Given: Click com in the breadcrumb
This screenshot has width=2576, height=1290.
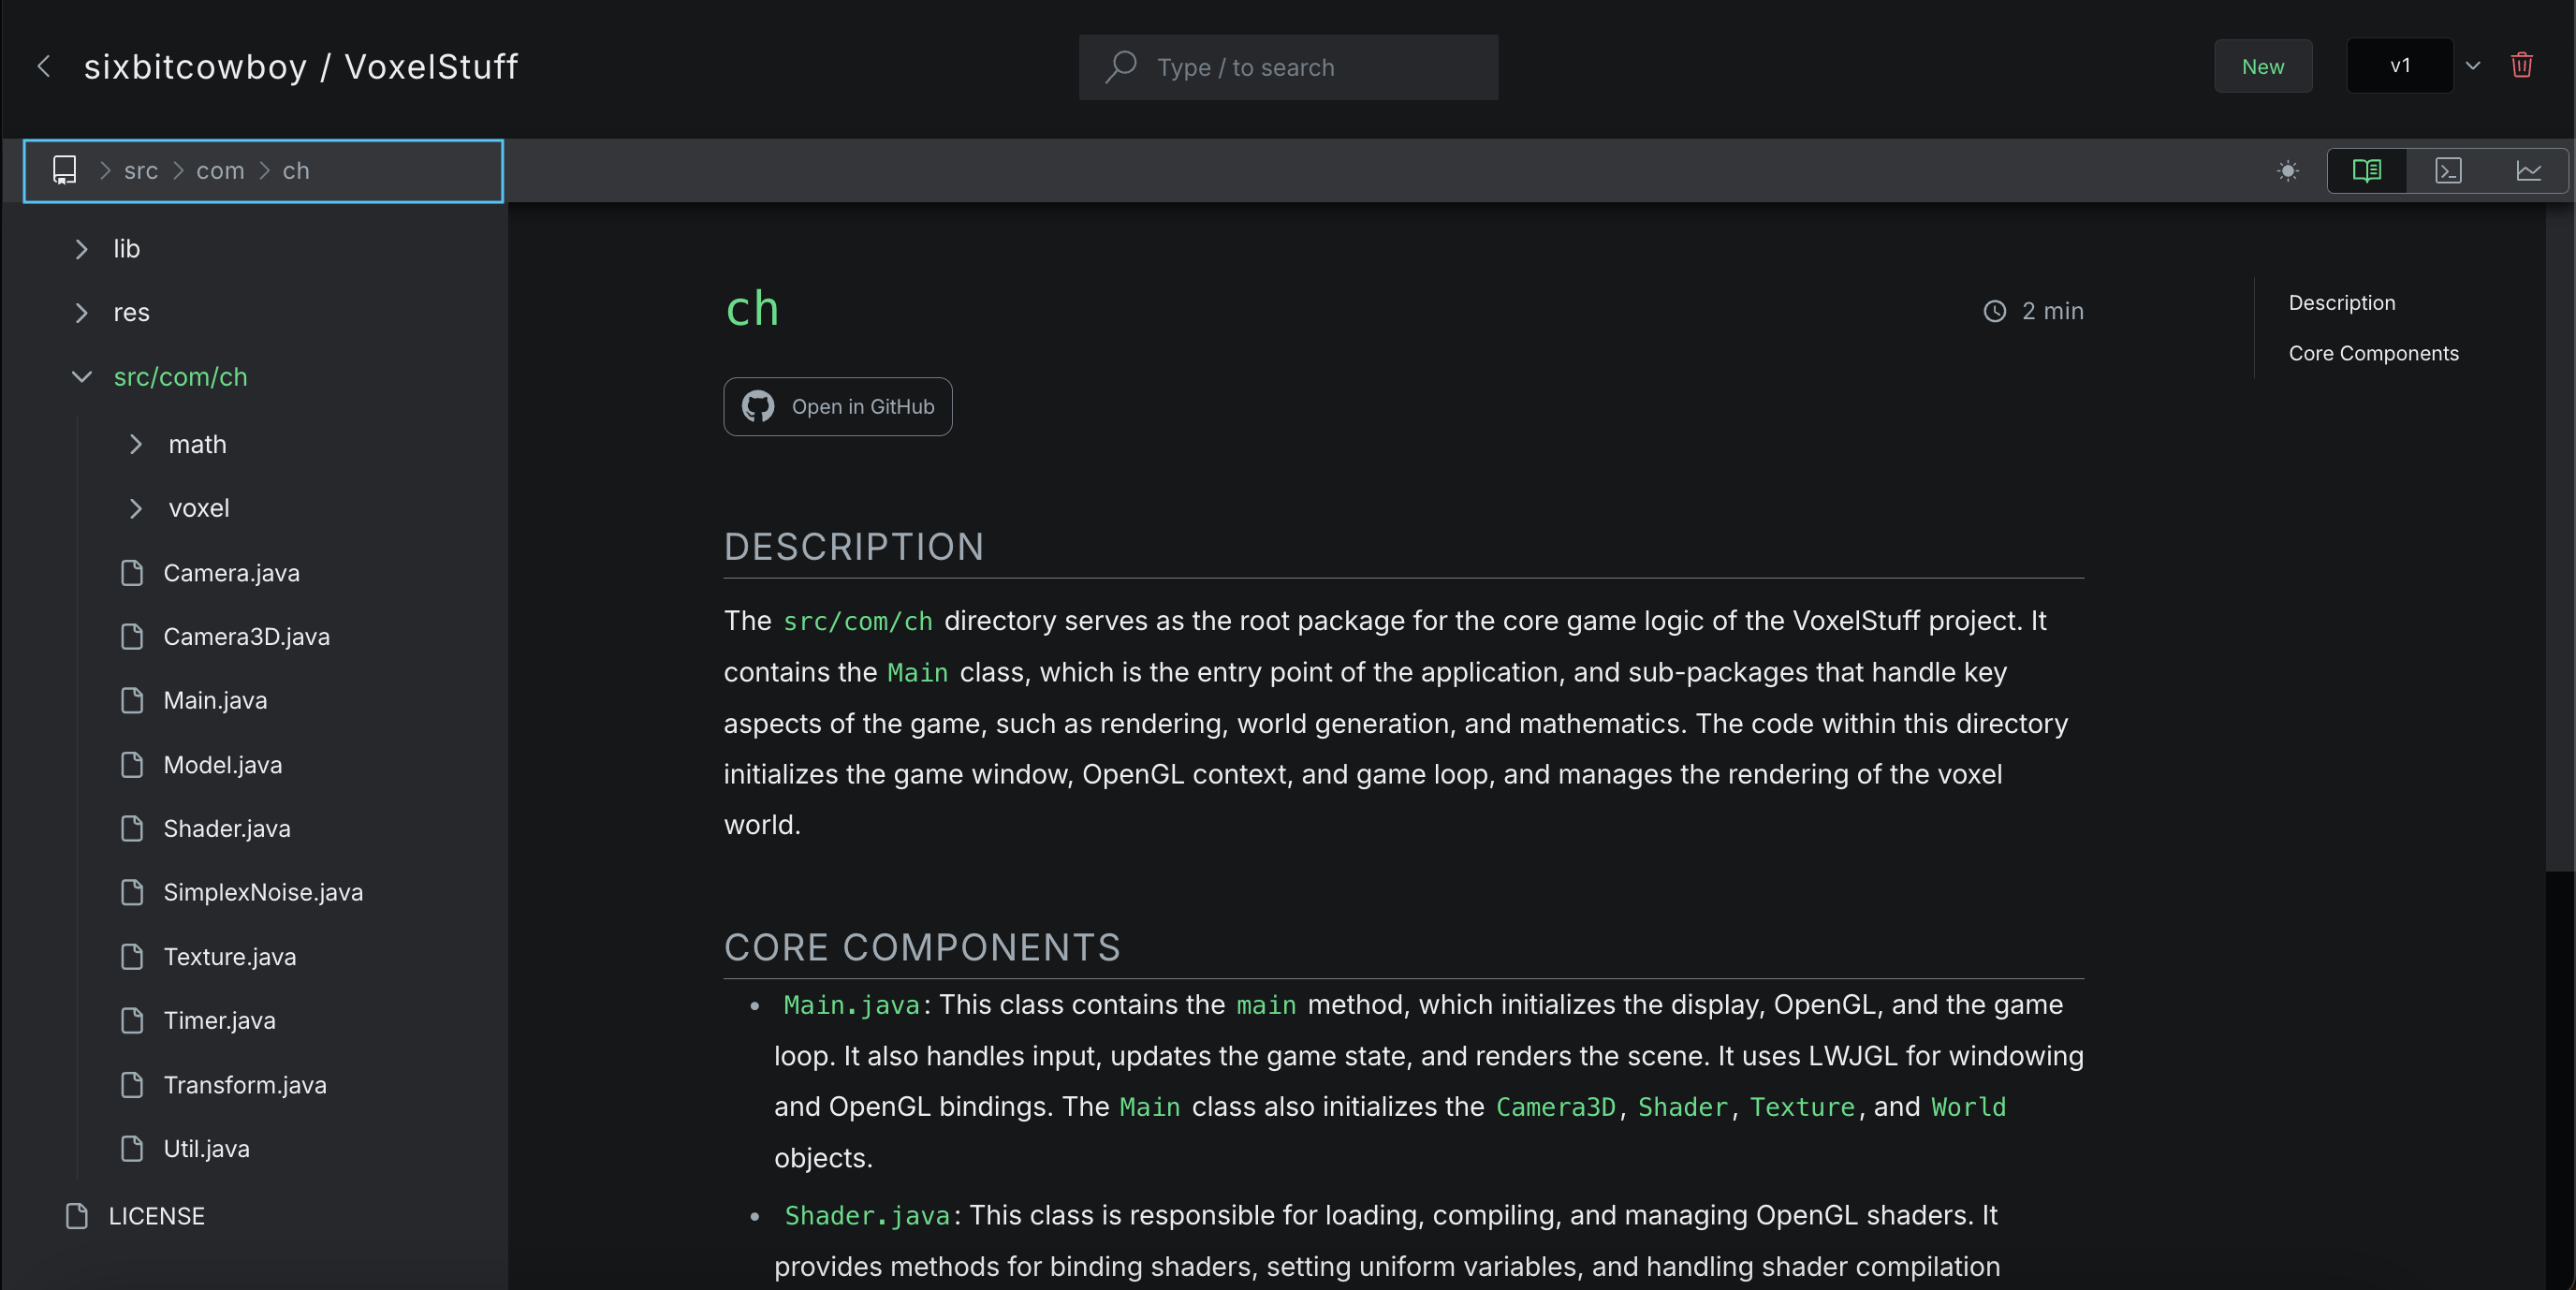Looking at the screenshot, I should (x=220, y=171).
